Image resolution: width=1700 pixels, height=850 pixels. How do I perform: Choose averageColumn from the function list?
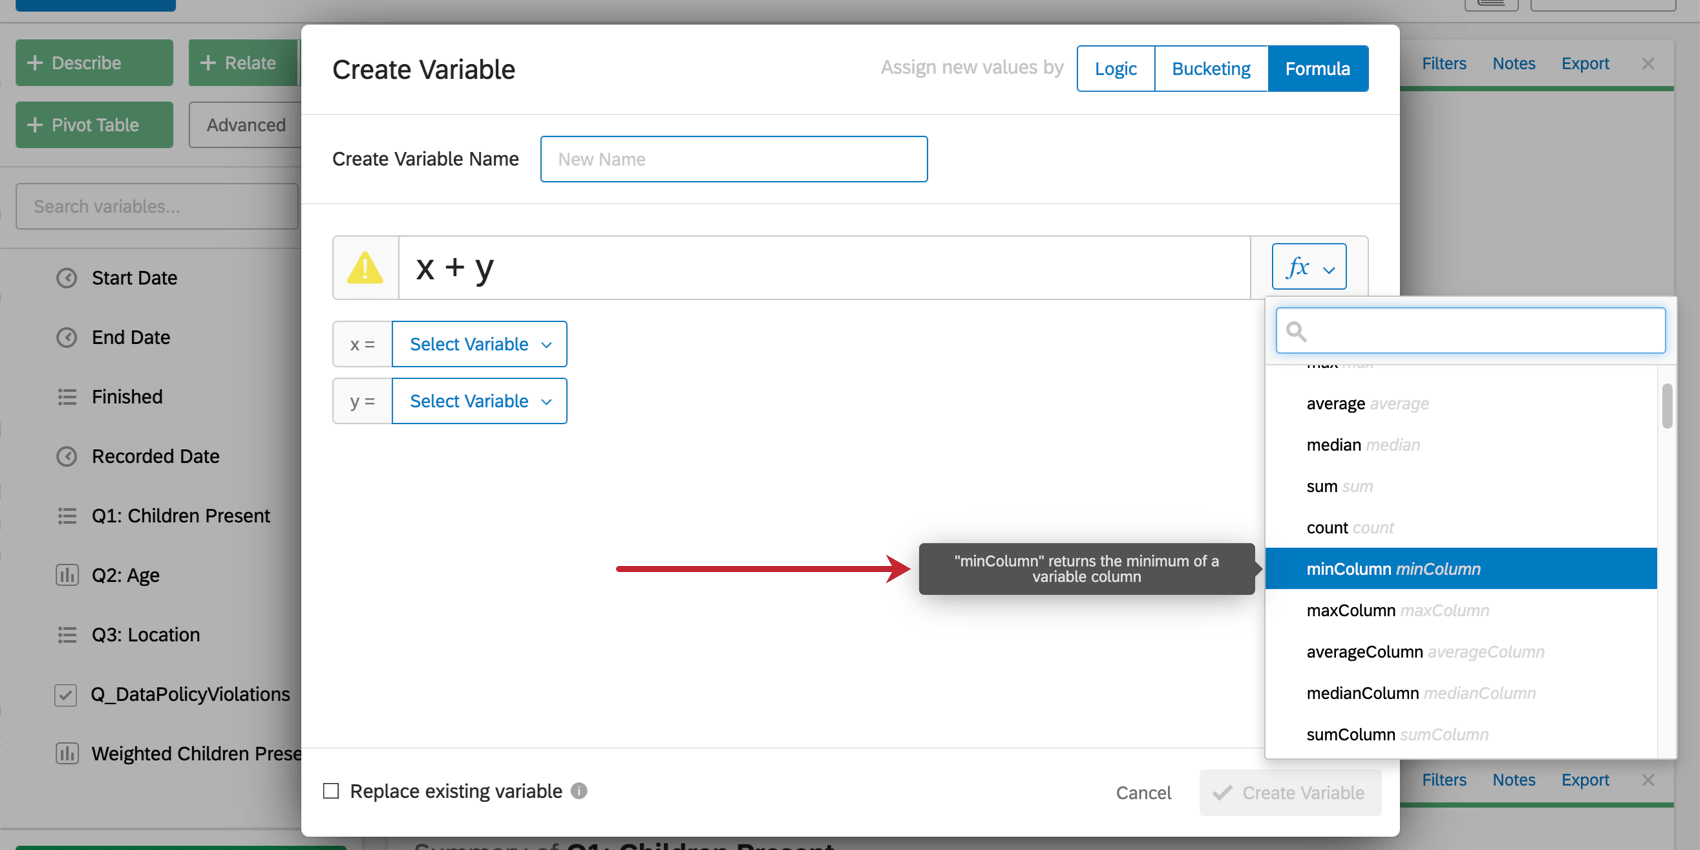(x=1461, y=652)
